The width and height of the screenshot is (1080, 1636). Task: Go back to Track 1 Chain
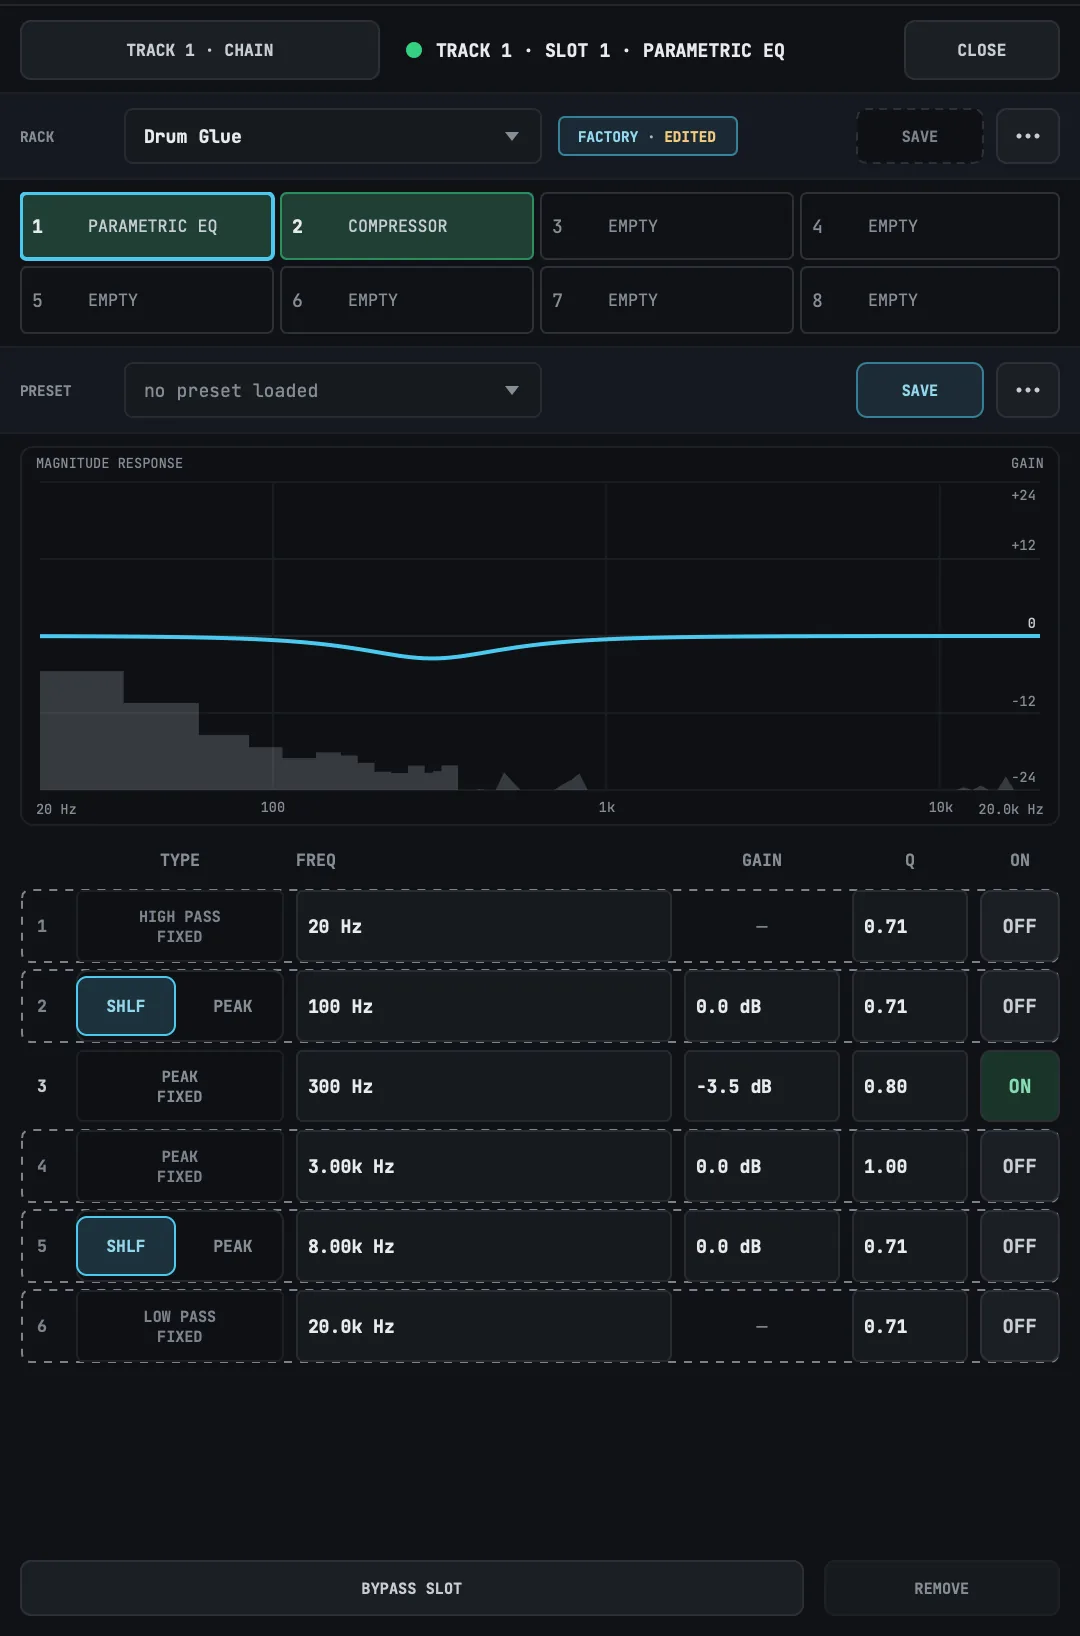click(200, 50)
